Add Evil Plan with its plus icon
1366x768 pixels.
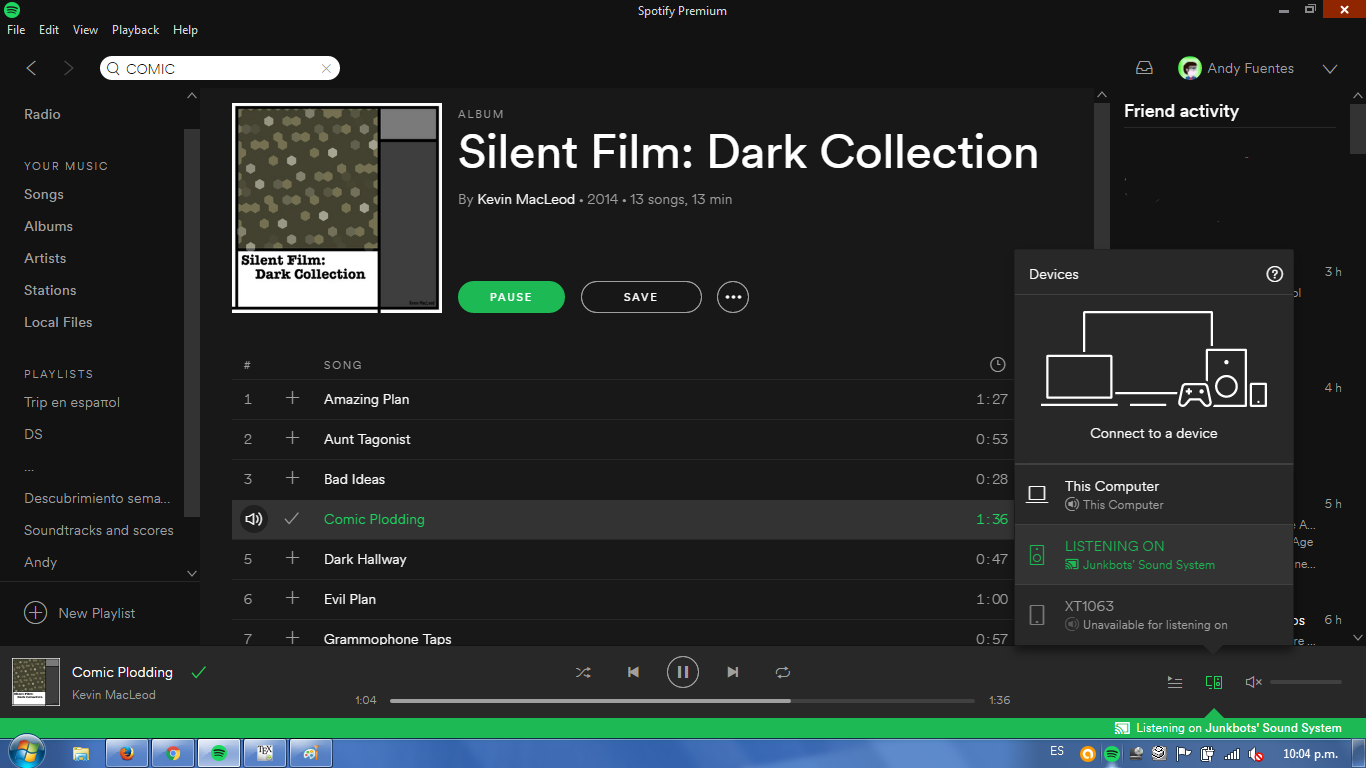(292, 598)
